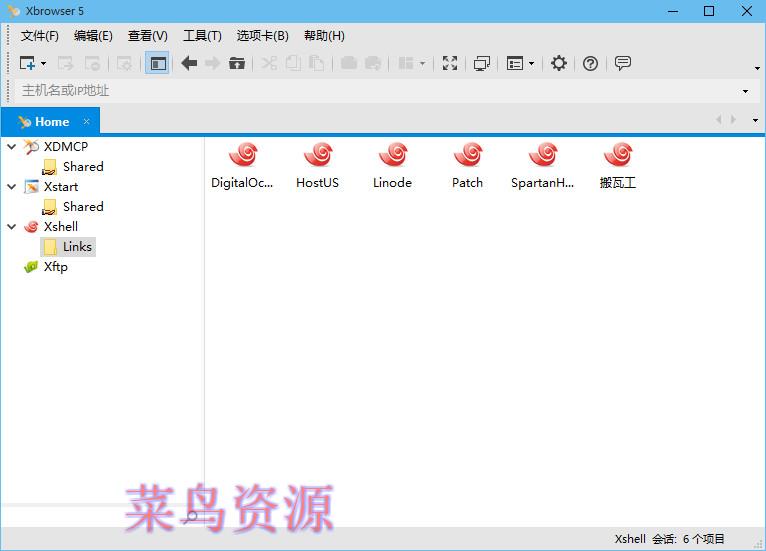Go up one folder level icon
Image resolution: width=766 pixels, height=551 pixels.
237,64
